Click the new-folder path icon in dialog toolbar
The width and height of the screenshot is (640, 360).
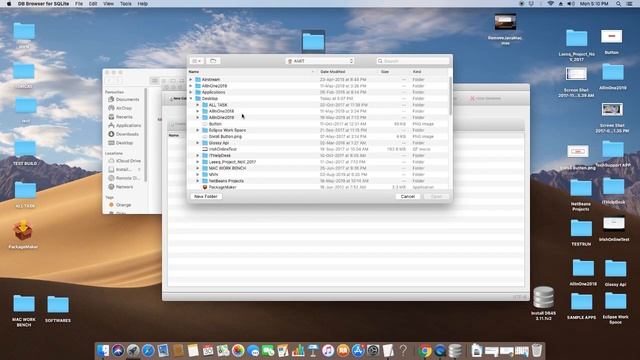[x=213, y=61]
